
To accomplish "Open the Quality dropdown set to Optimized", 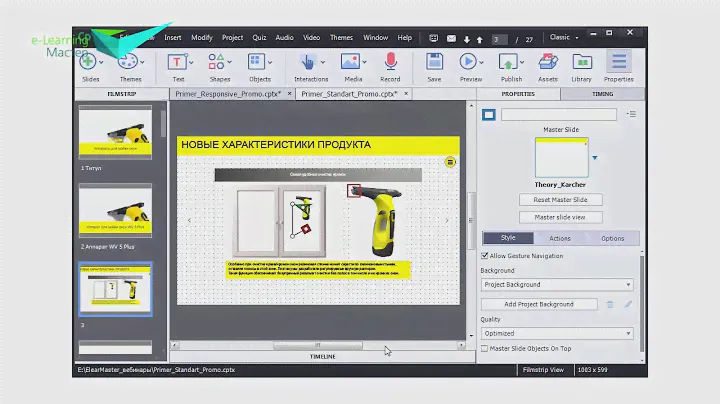I will coord(556,333).
